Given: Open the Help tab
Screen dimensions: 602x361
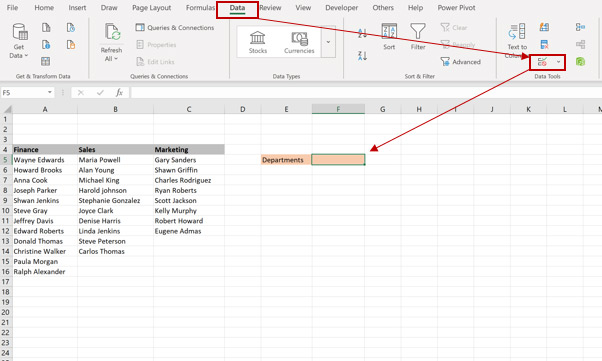Looking at the screenshot, I should click(415, 8).
